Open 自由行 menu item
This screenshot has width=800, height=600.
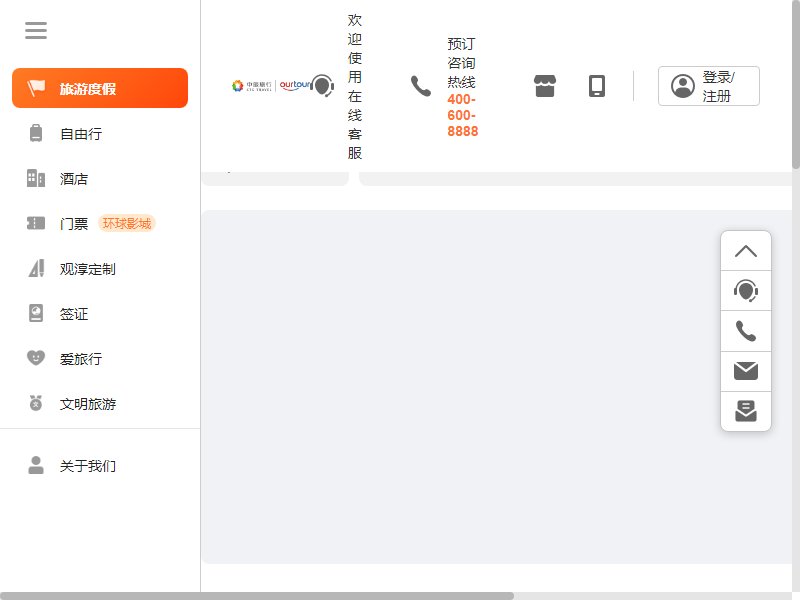point(100,134)
